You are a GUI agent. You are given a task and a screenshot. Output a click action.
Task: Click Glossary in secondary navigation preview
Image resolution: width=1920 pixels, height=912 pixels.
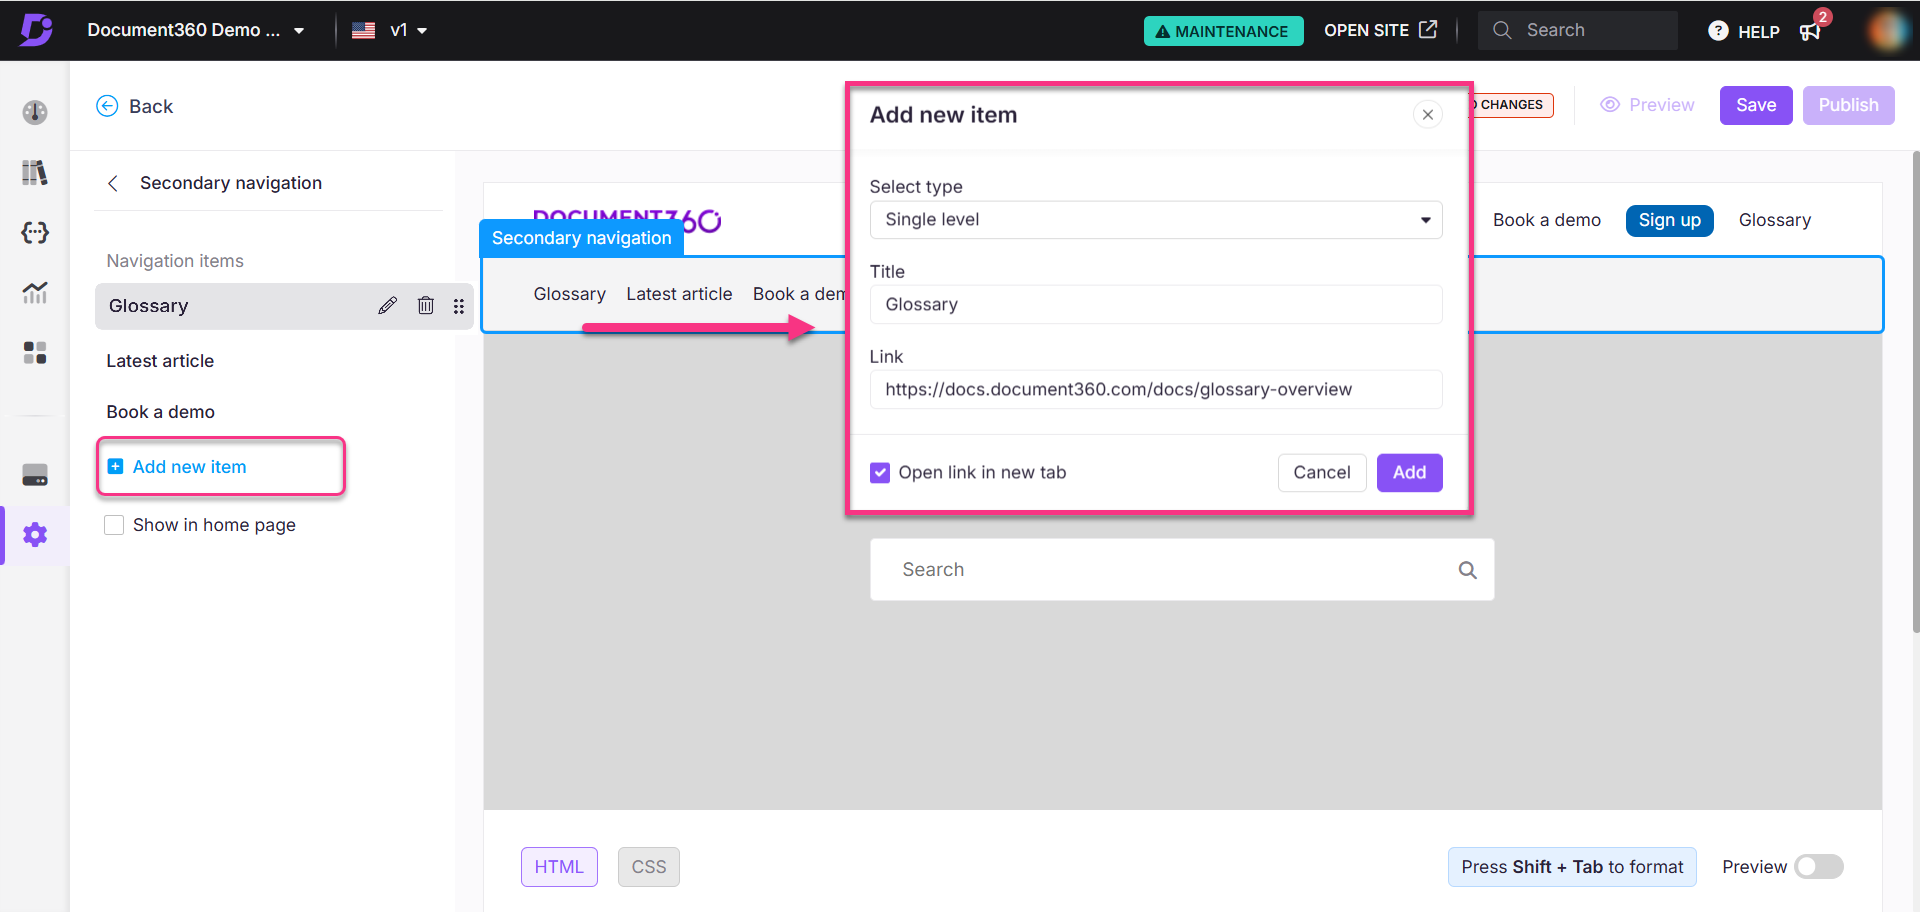pyautogui.click(x=570, y=294)
